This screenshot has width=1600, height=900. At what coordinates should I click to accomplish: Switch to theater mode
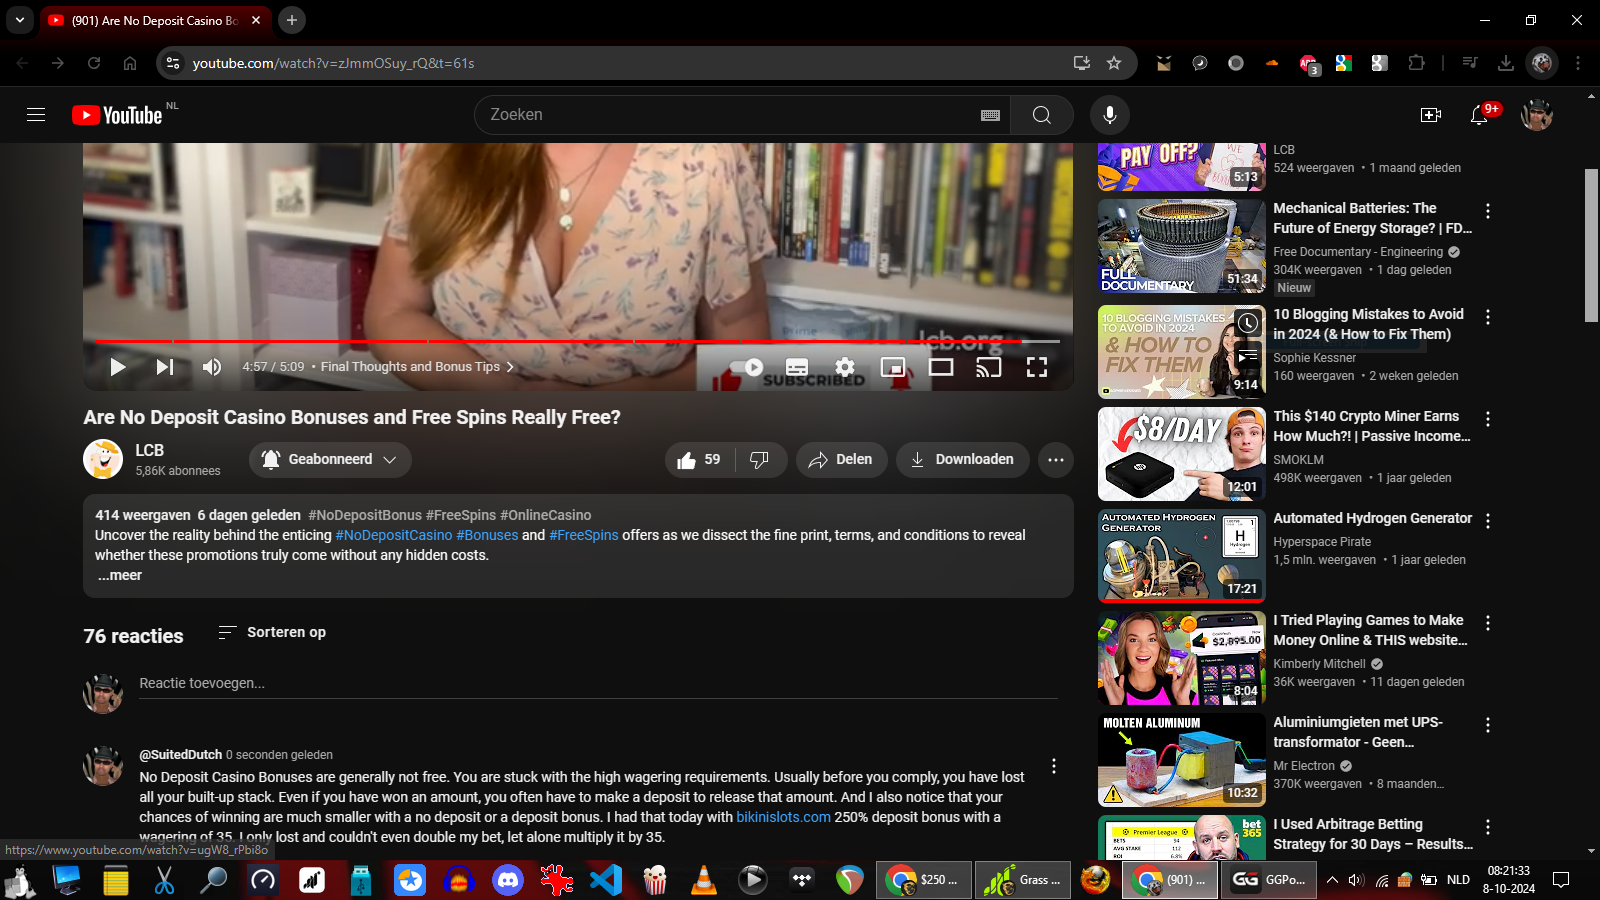[x=941, y=367]
